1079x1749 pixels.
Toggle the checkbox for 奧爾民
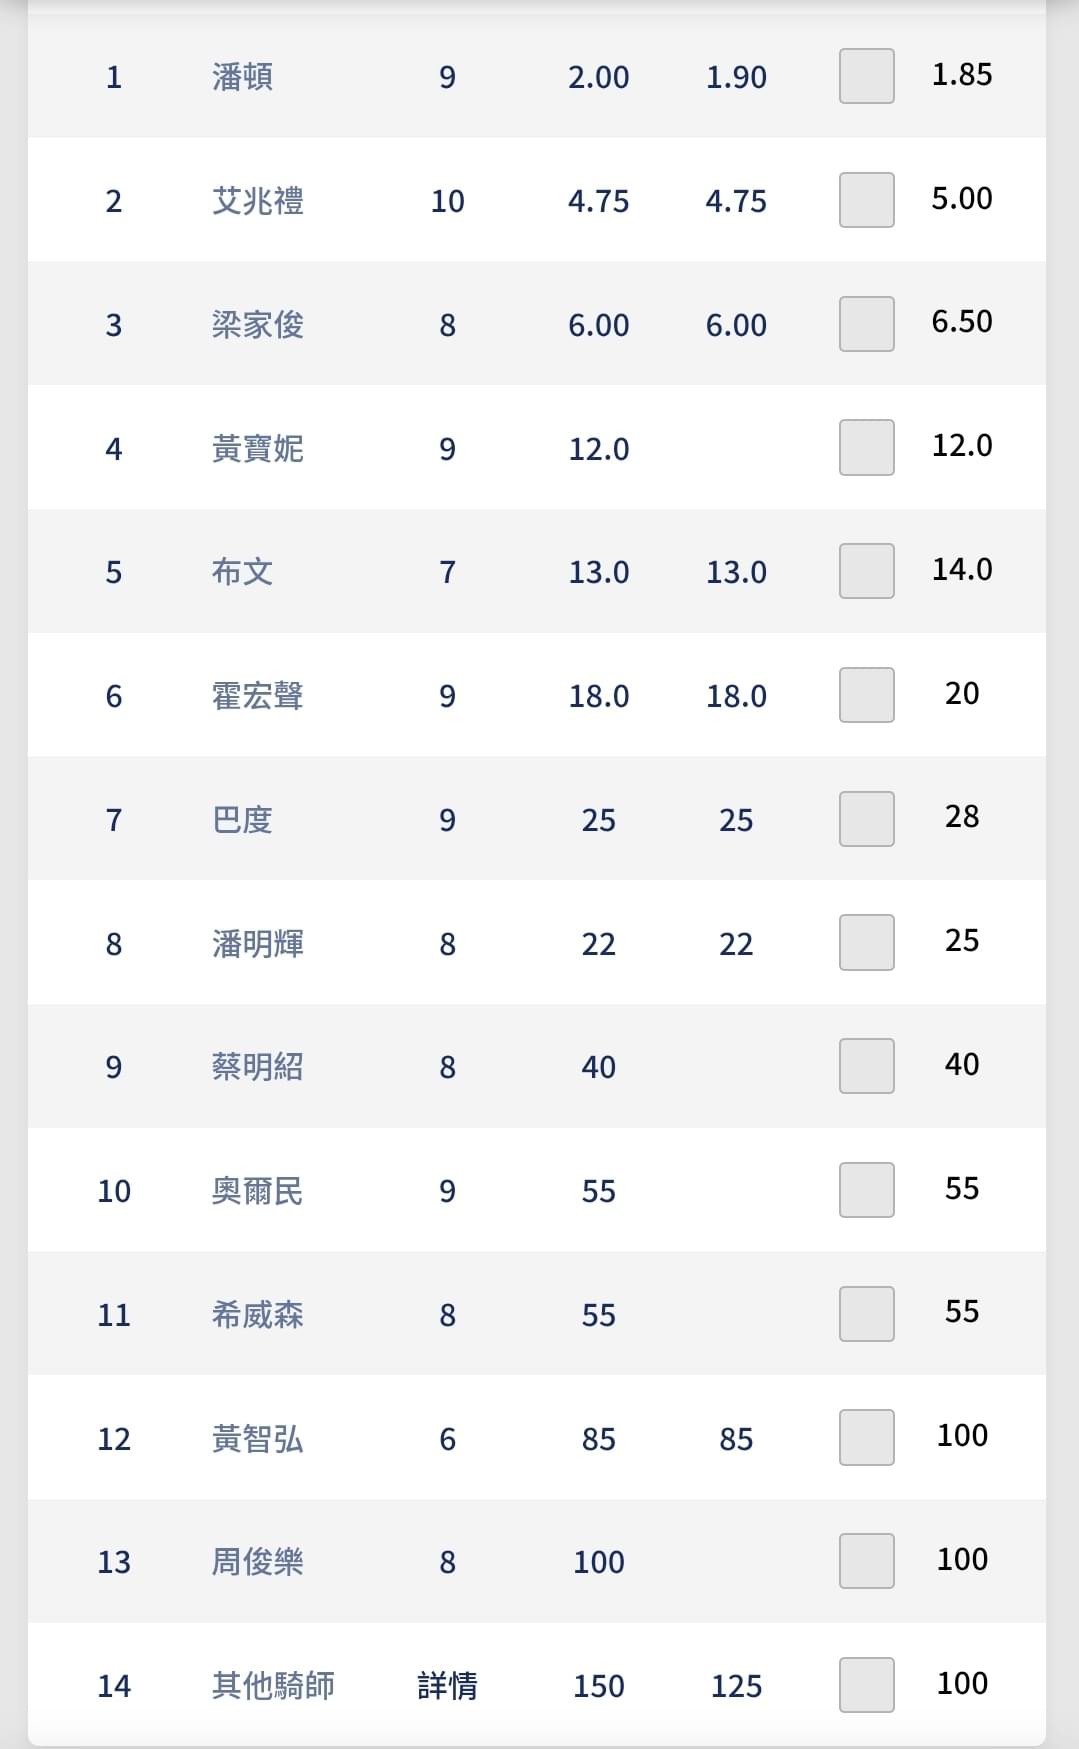pyautogui.click(x=866, y=1190)
